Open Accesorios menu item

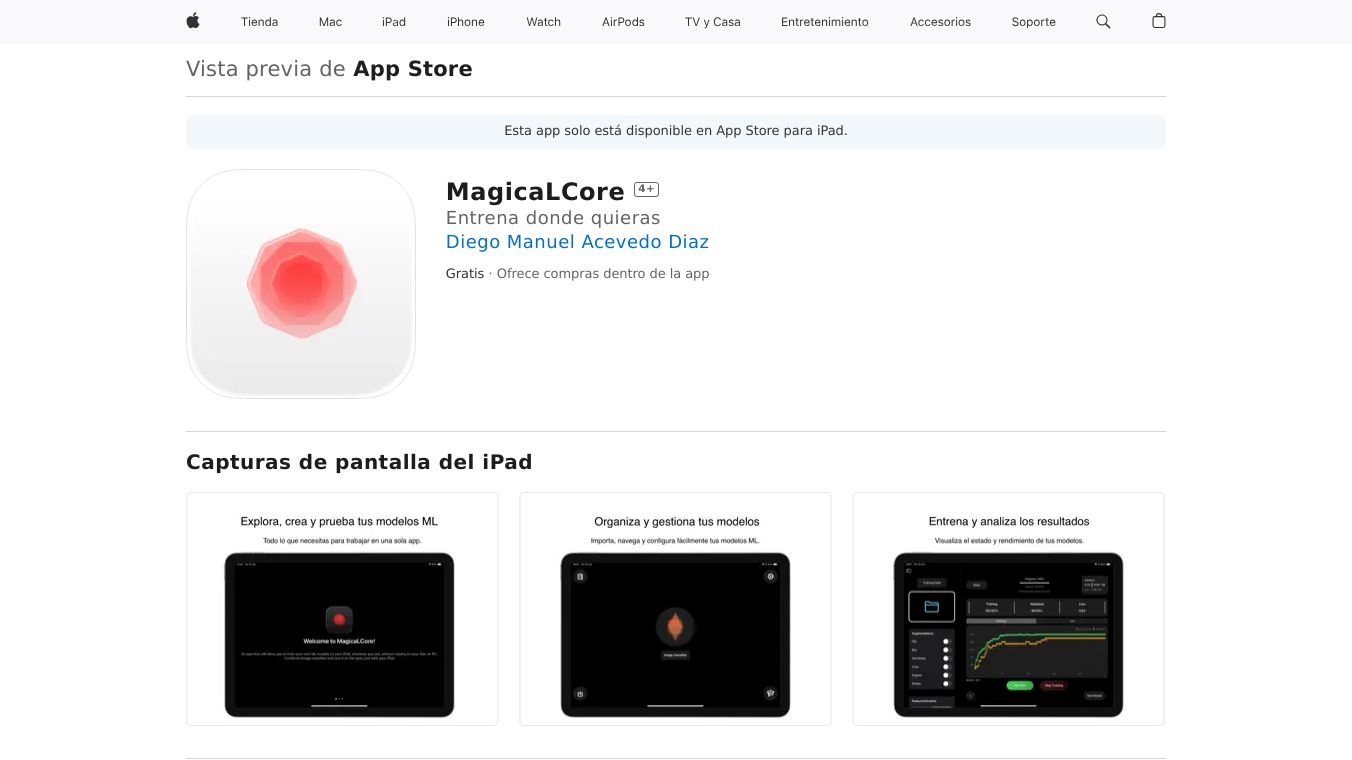coord(940,22)
